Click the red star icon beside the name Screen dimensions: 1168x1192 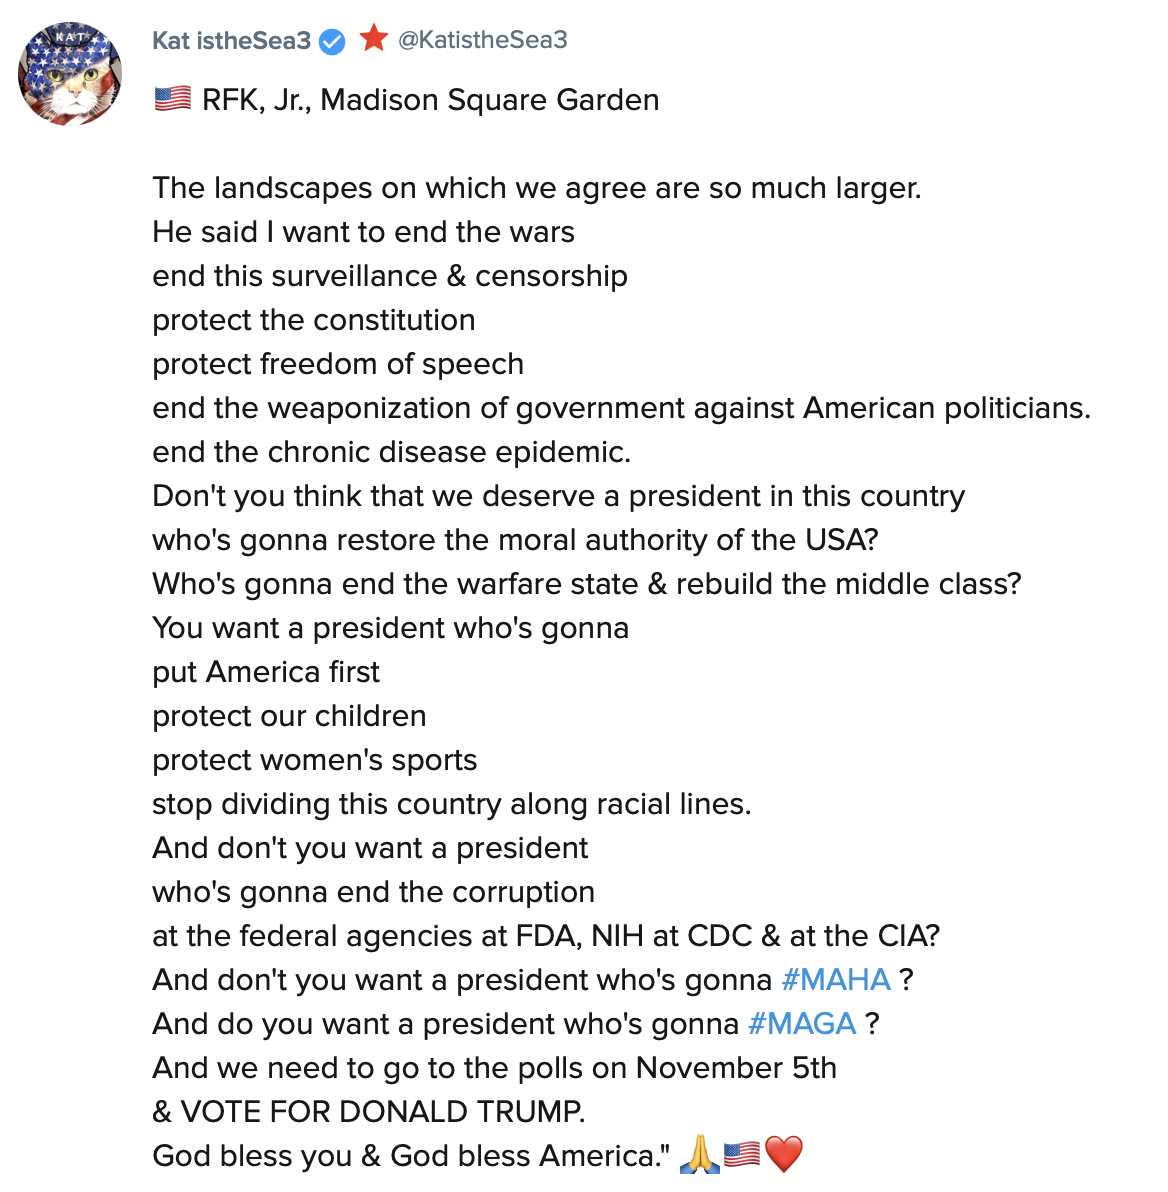(x=374, y=39)
